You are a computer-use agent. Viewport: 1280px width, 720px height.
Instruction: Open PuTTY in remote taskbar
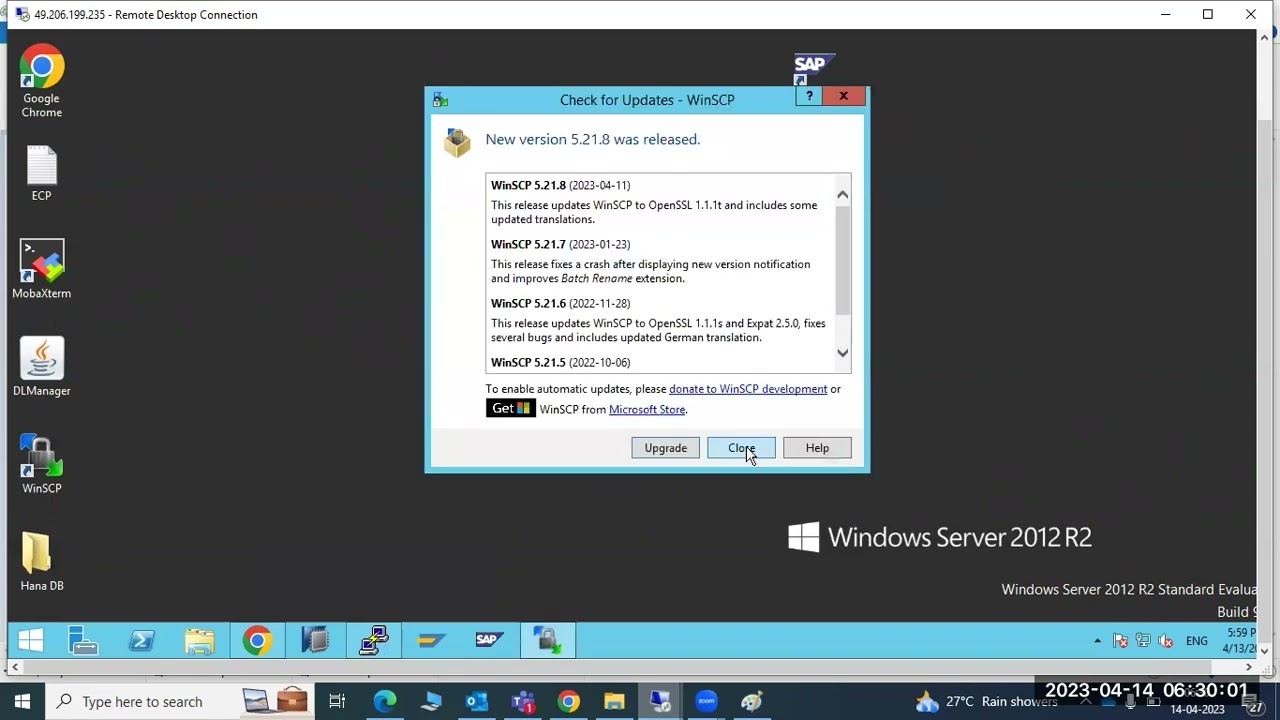point(373,641)
